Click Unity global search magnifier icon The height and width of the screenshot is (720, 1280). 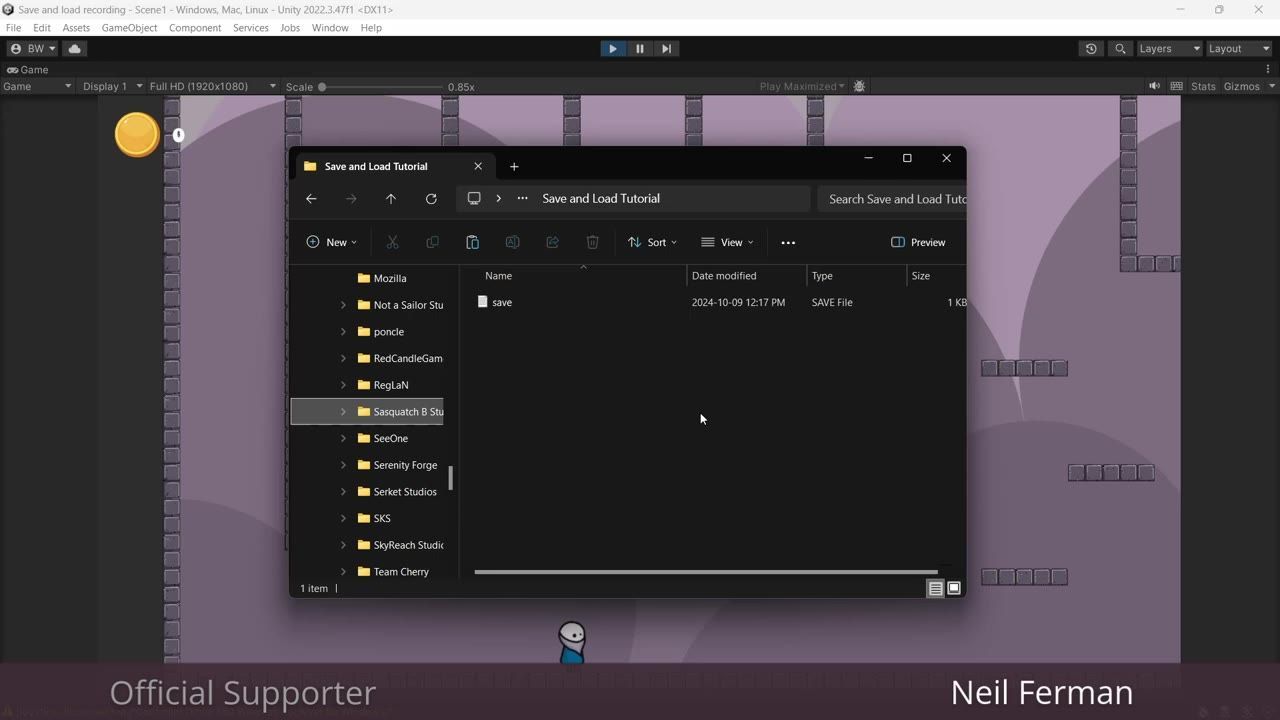pyautogui.click(x=1120, y=48)
